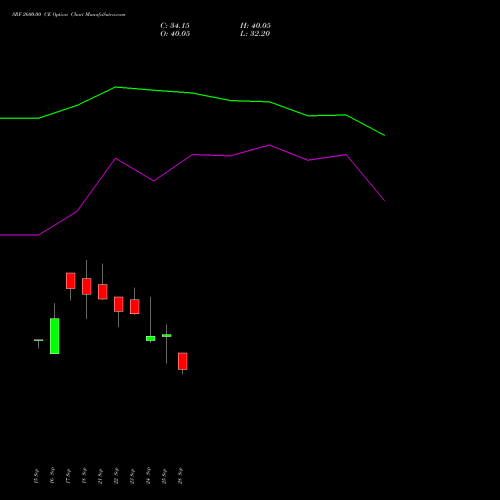The image size is (500, 500).
Task: Click the 17 Sep date label
Action: click(x=68, y=476)
